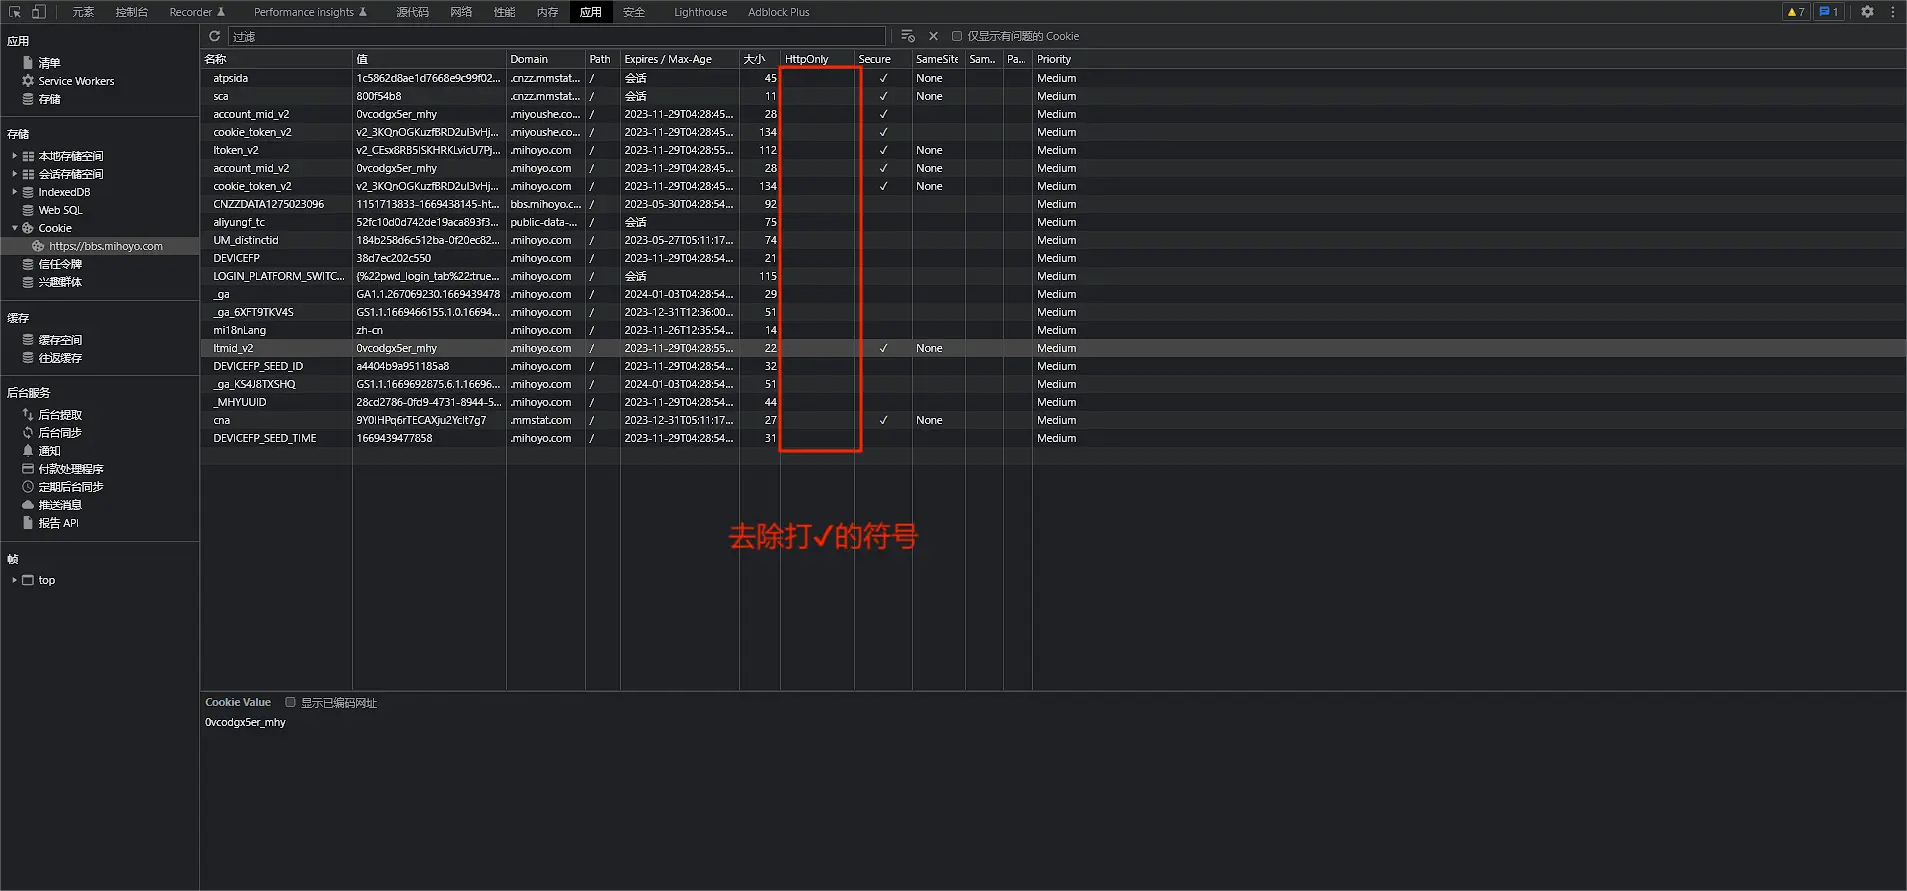
Task: Switch to 内存 Memory tab
Action: pyautogui.click(x=547, y=12)
